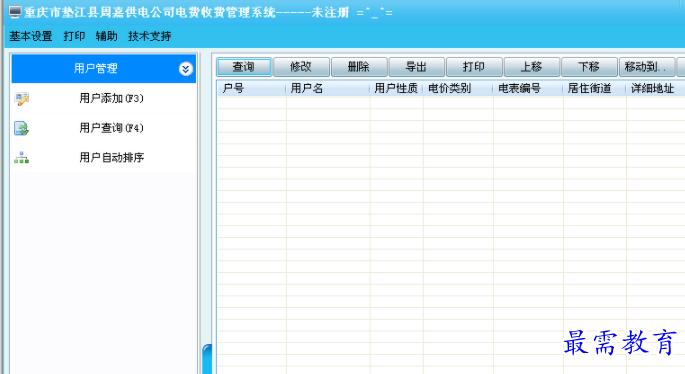Sort by 电表编号 column header
The width and height of the screenshot is (685, 374).
[529, 89]
